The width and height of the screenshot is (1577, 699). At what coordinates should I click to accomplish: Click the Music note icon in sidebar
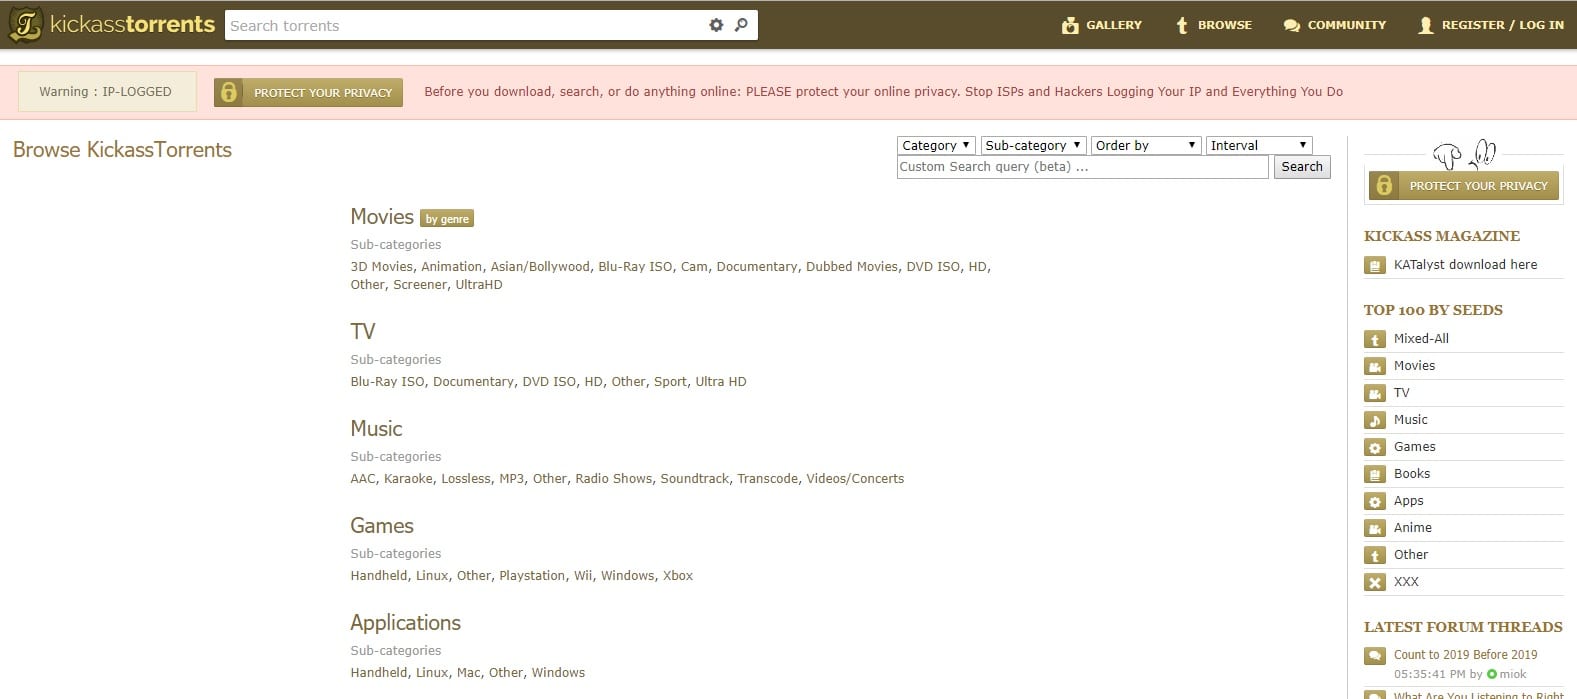[1375, 420]
